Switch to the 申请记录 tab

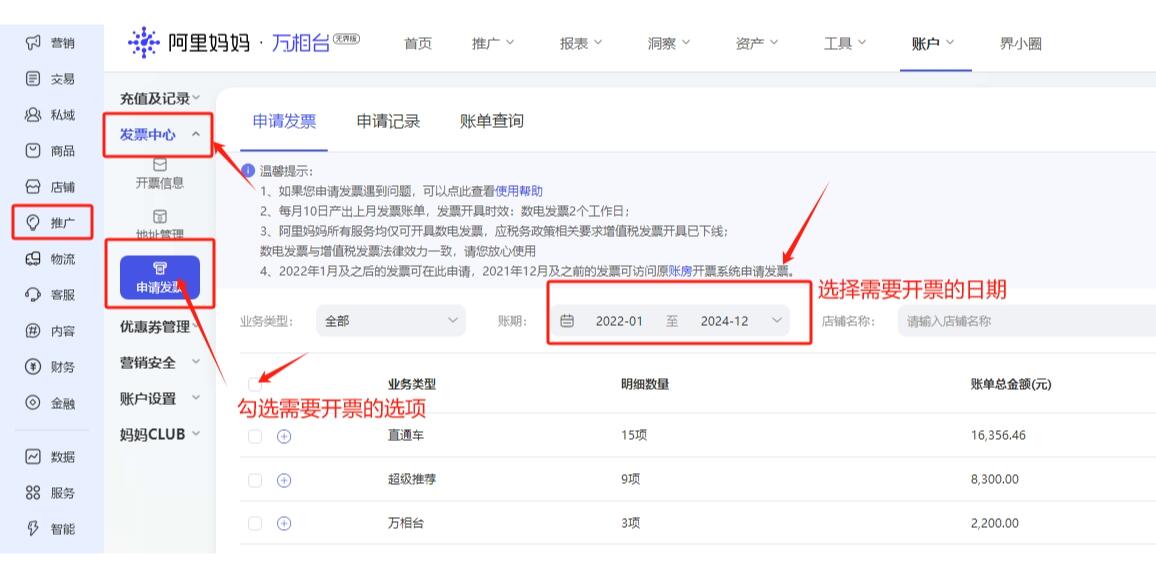coord(389,122)
